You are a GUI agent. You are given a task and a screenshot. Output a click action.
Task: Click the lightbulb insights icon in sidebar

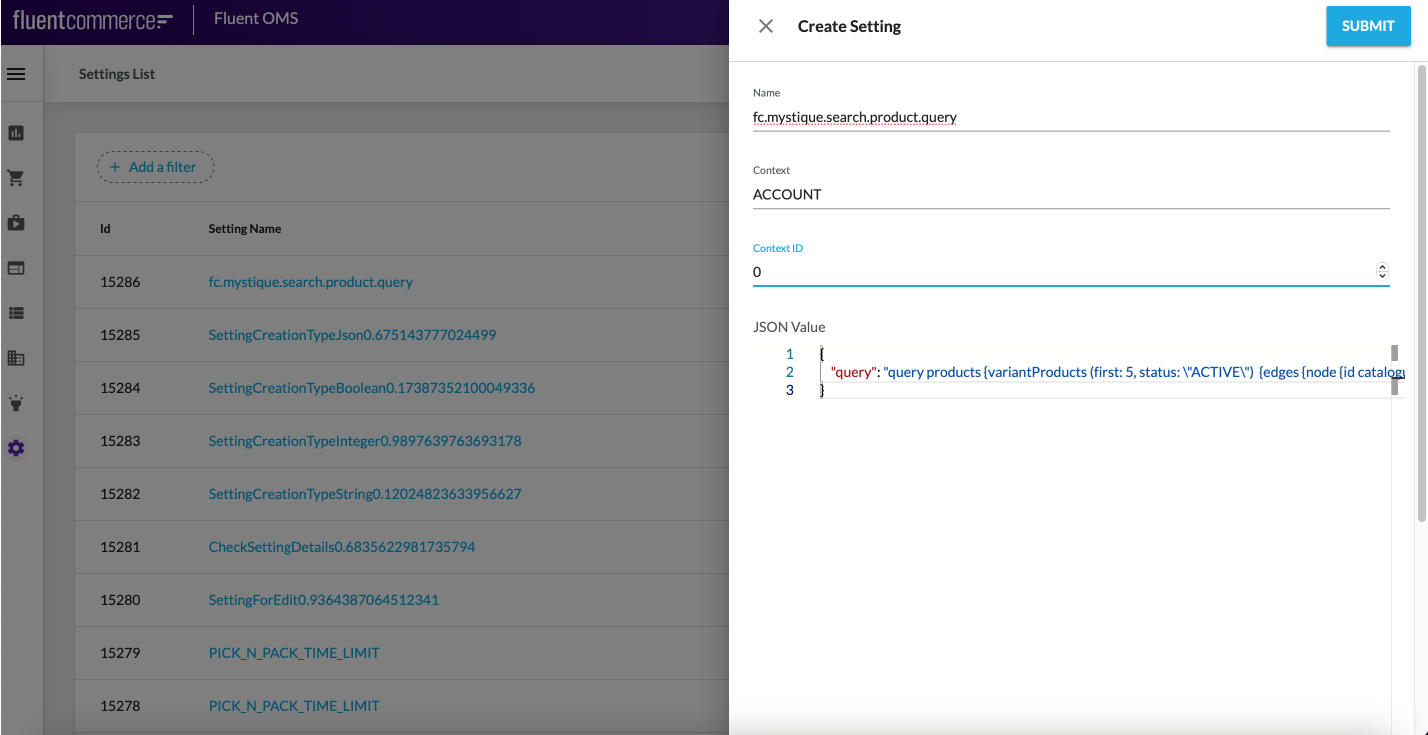point(16,403)
